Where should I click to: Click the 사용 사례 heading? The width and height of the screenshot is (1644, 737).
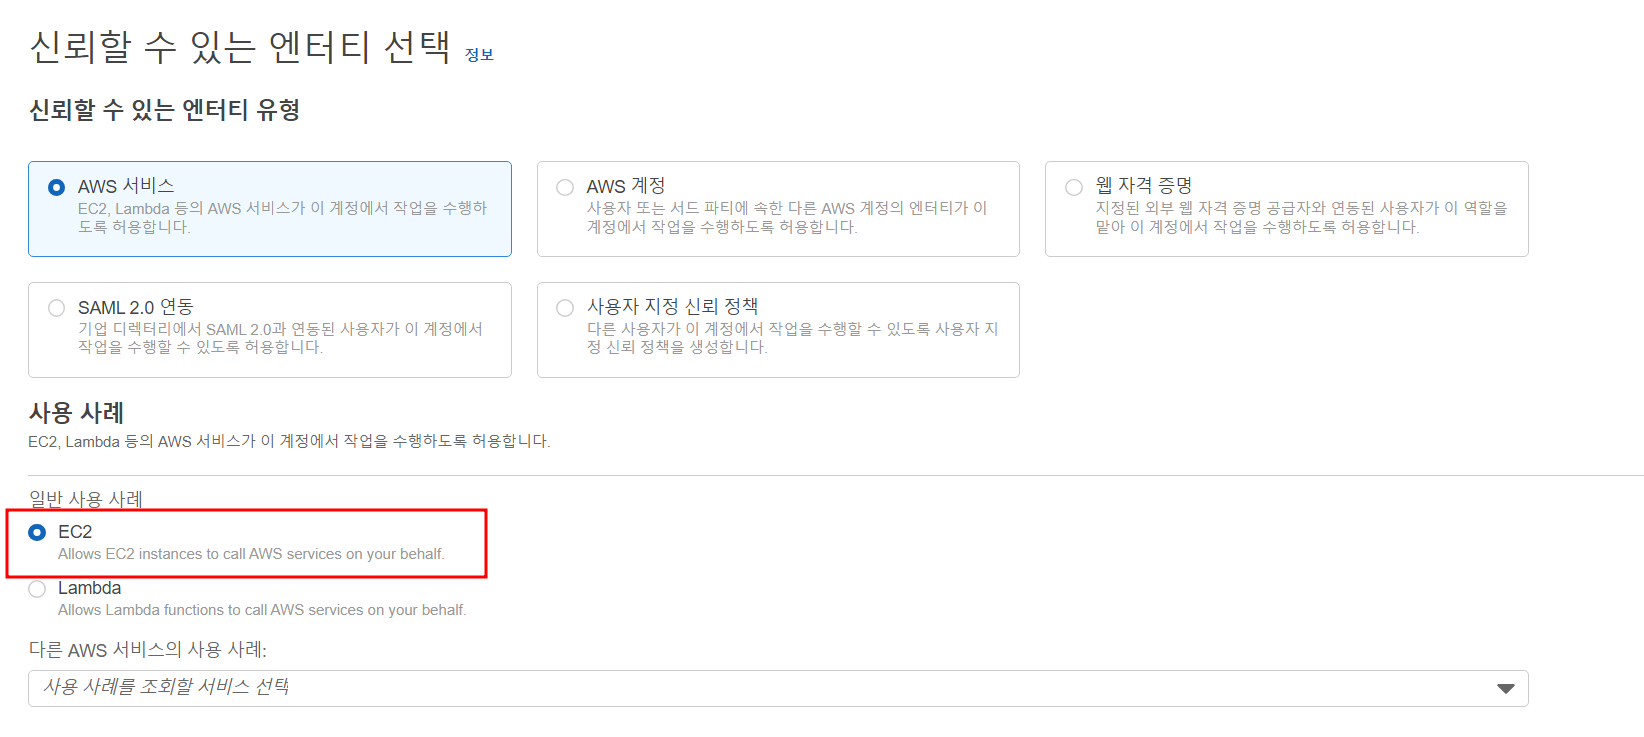77,413
